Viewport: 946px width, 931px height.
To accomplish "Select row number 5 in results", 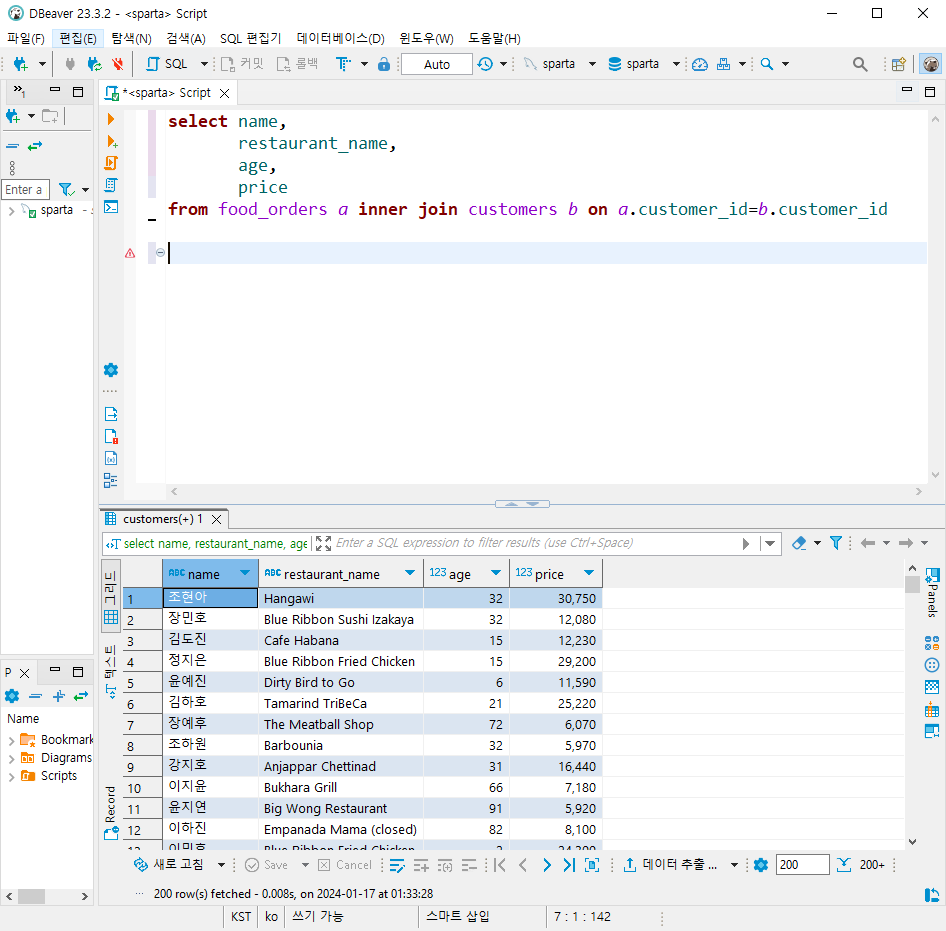I will [x=142, y=683].
